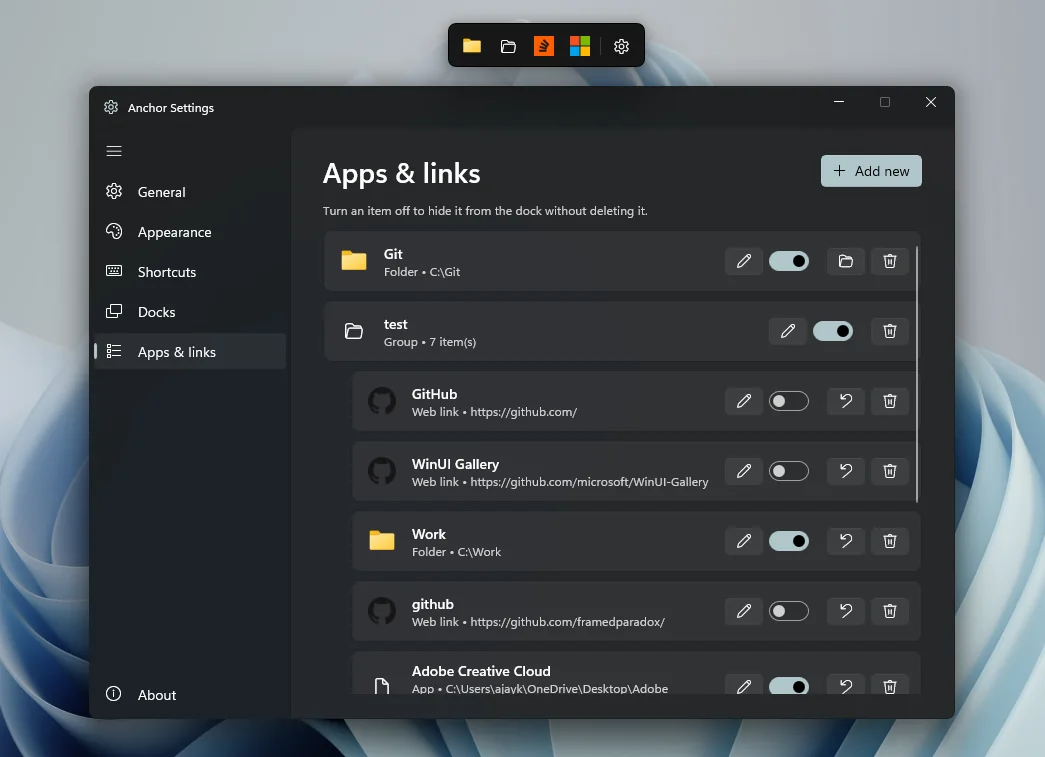Open folder location for Git entry
The width and height of the screenshot is (1045, 757).
846,261
